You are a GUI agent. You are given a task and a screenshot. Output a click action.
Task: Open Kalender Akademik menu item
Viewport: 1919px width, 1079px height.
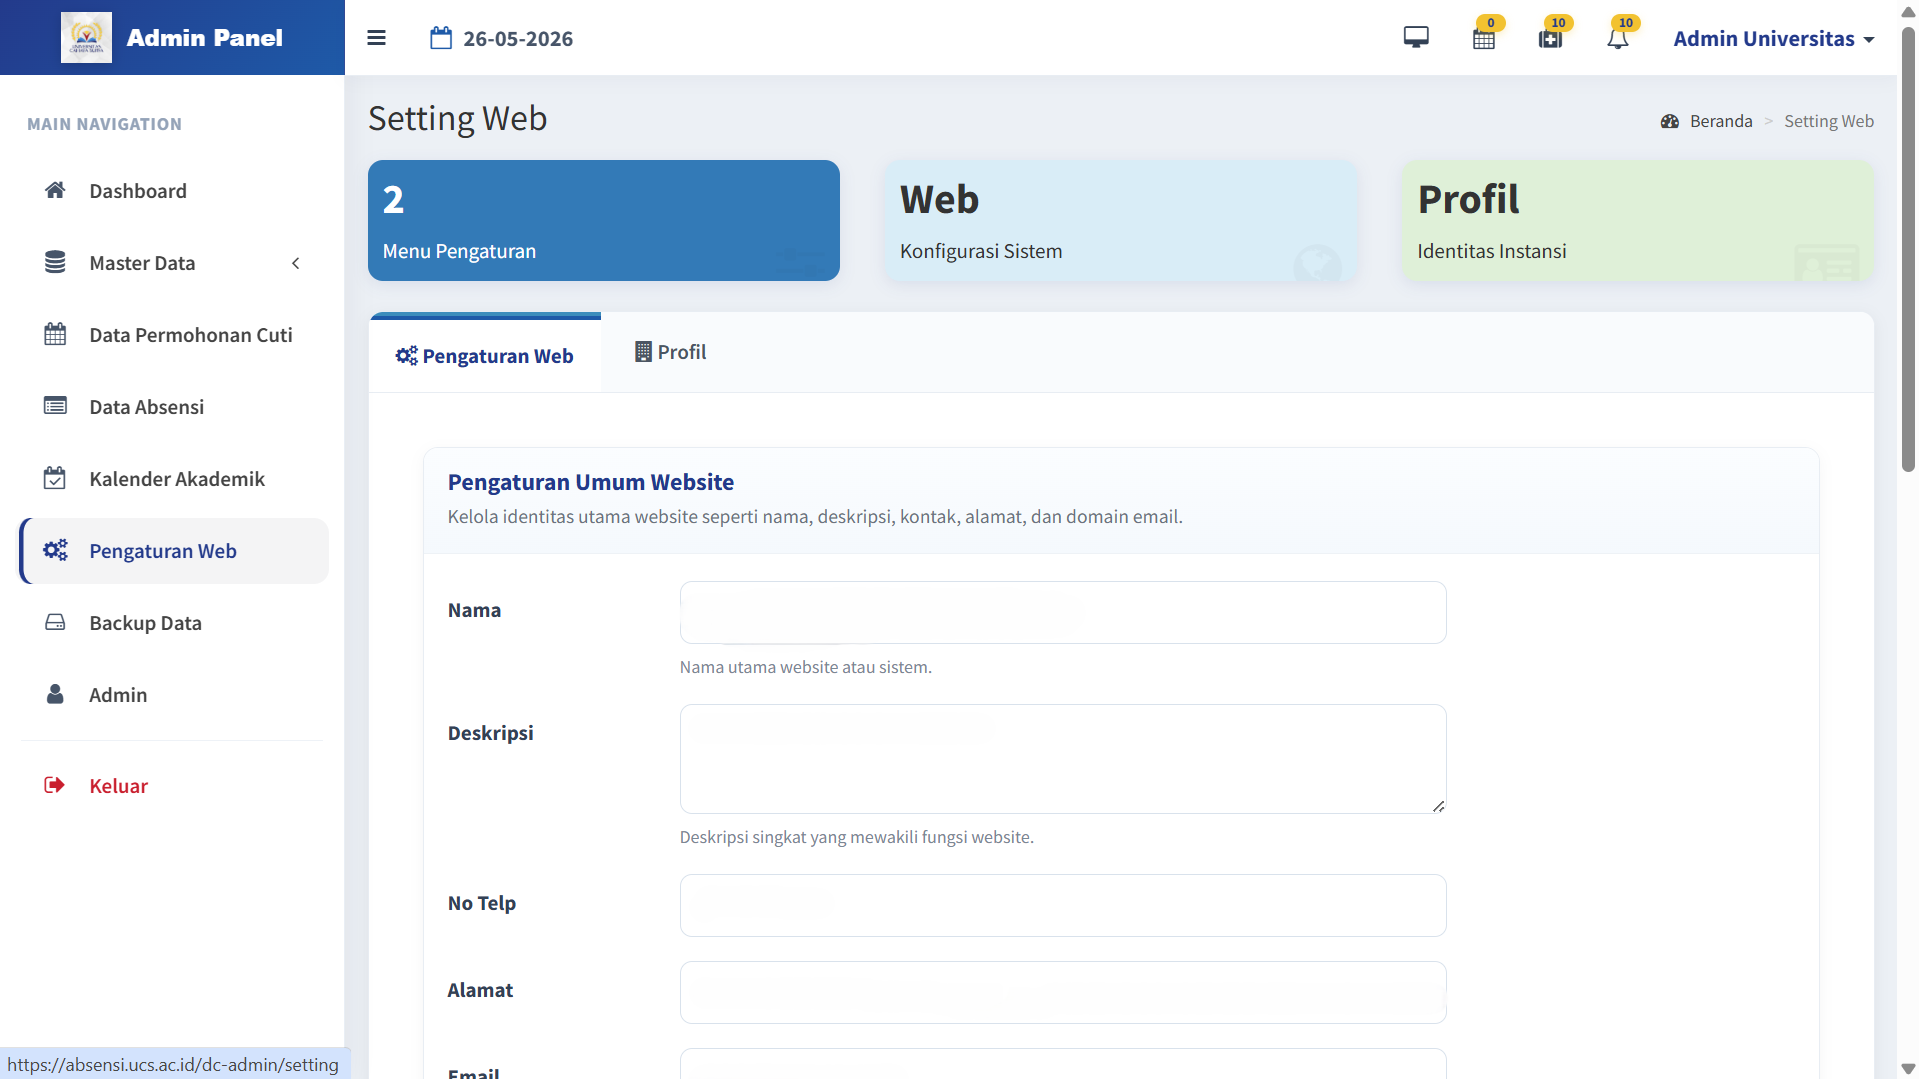(174, 478)
